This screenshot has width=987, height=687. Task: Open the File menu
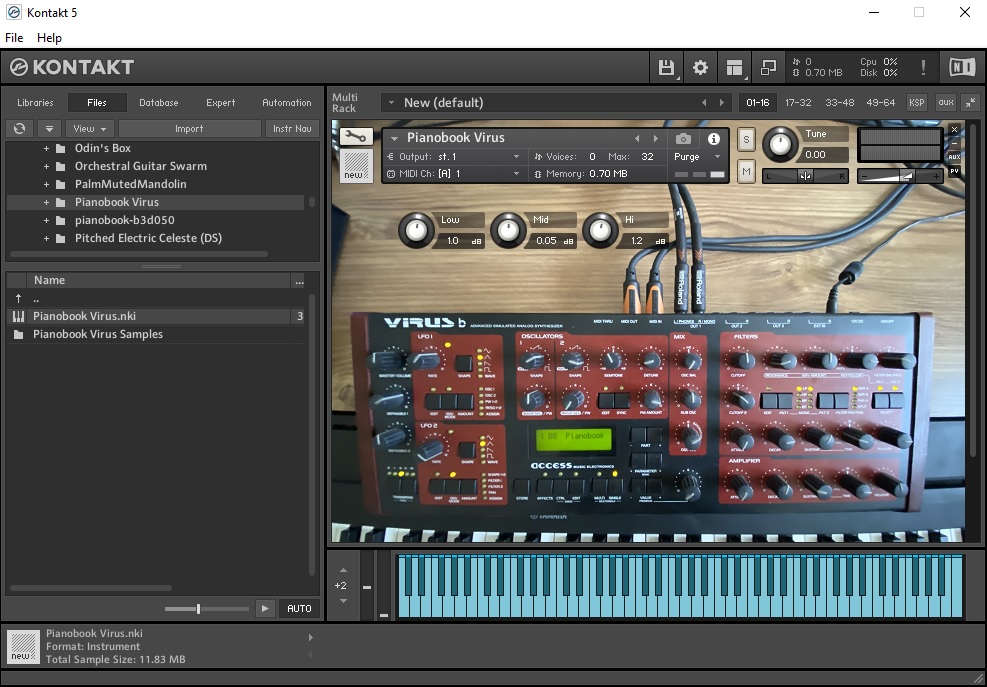click(14, 38)
